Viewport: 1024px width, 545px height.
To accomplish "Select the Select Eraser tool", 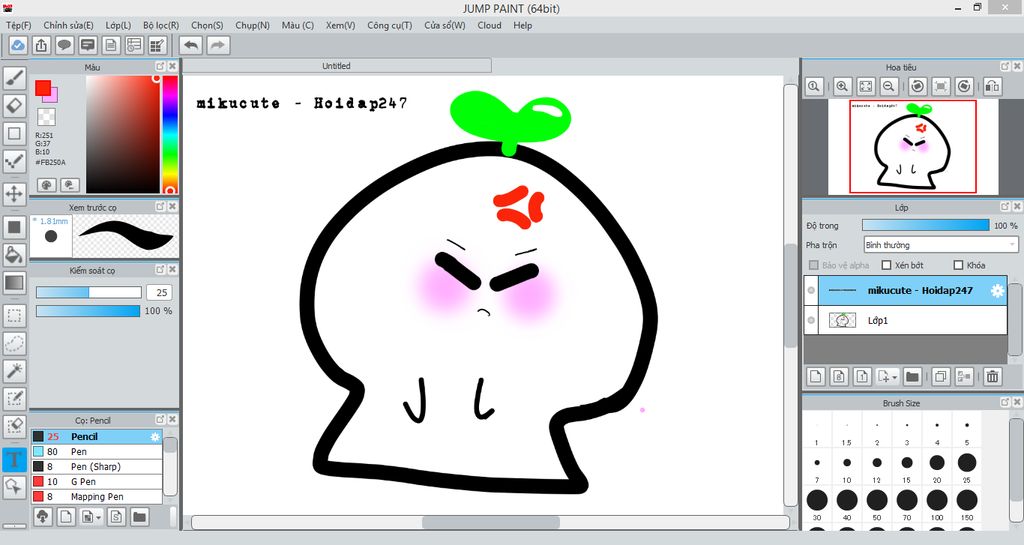I will (x=14, y=426).
